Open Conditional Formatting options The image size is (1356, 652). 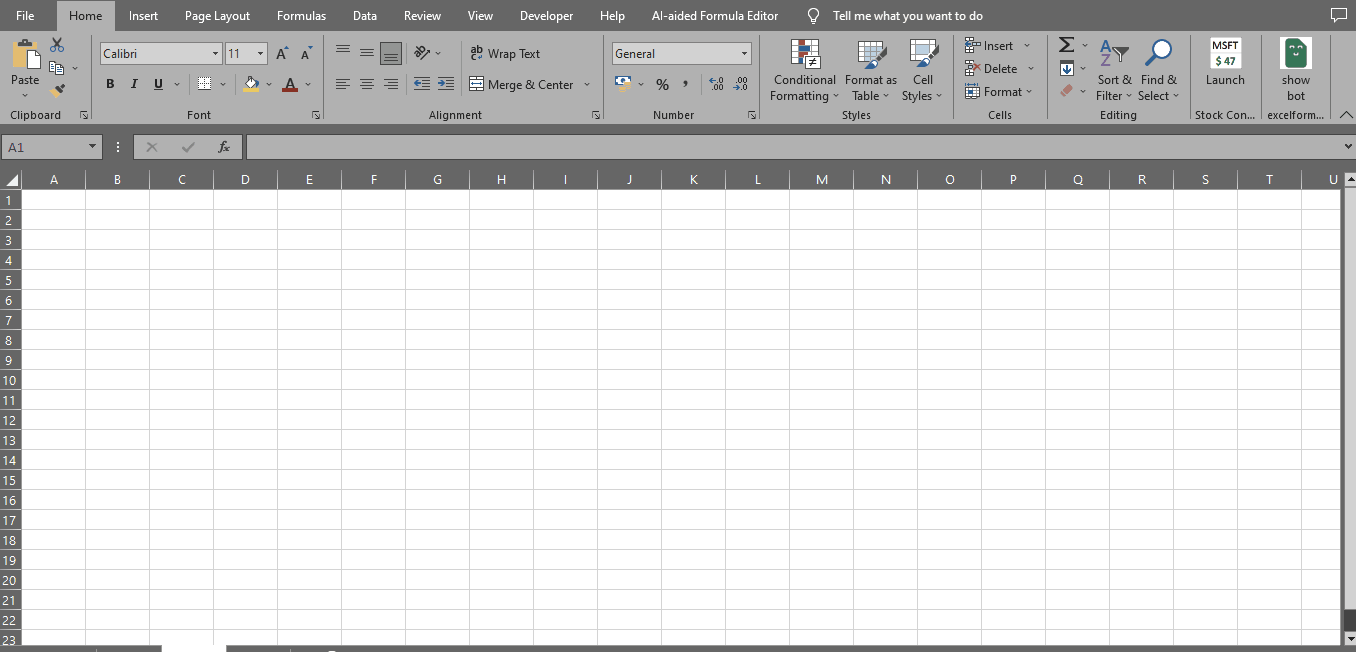(x=804, y=70)
